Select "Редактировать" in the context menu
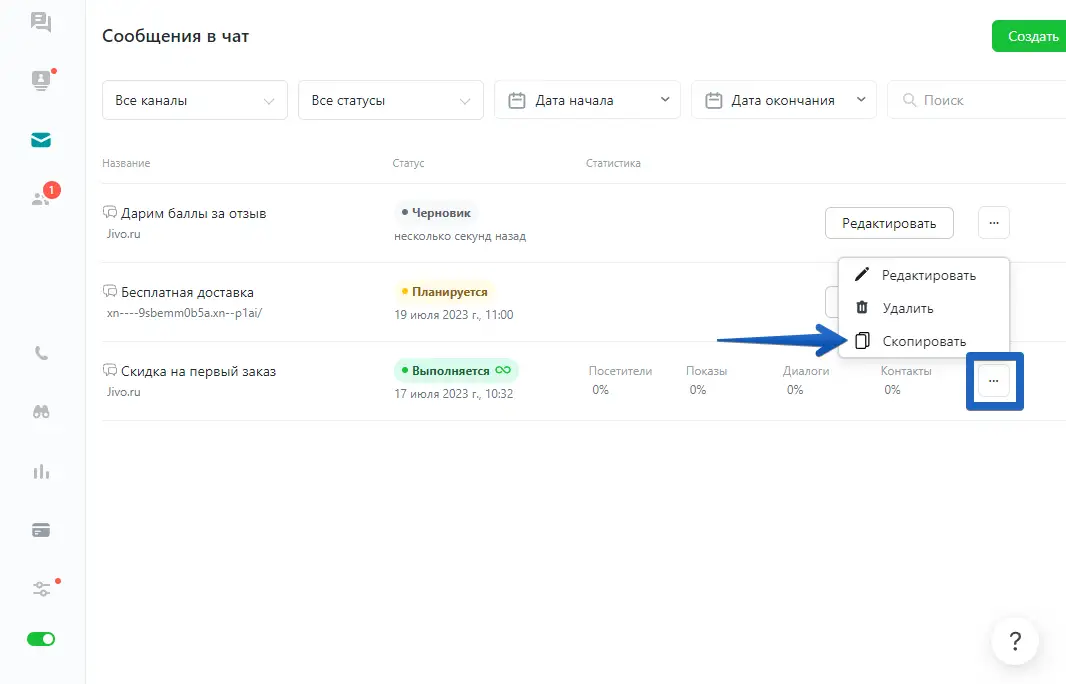The height and width of the screenshot is (684, 1066). (x=927, y=275)
